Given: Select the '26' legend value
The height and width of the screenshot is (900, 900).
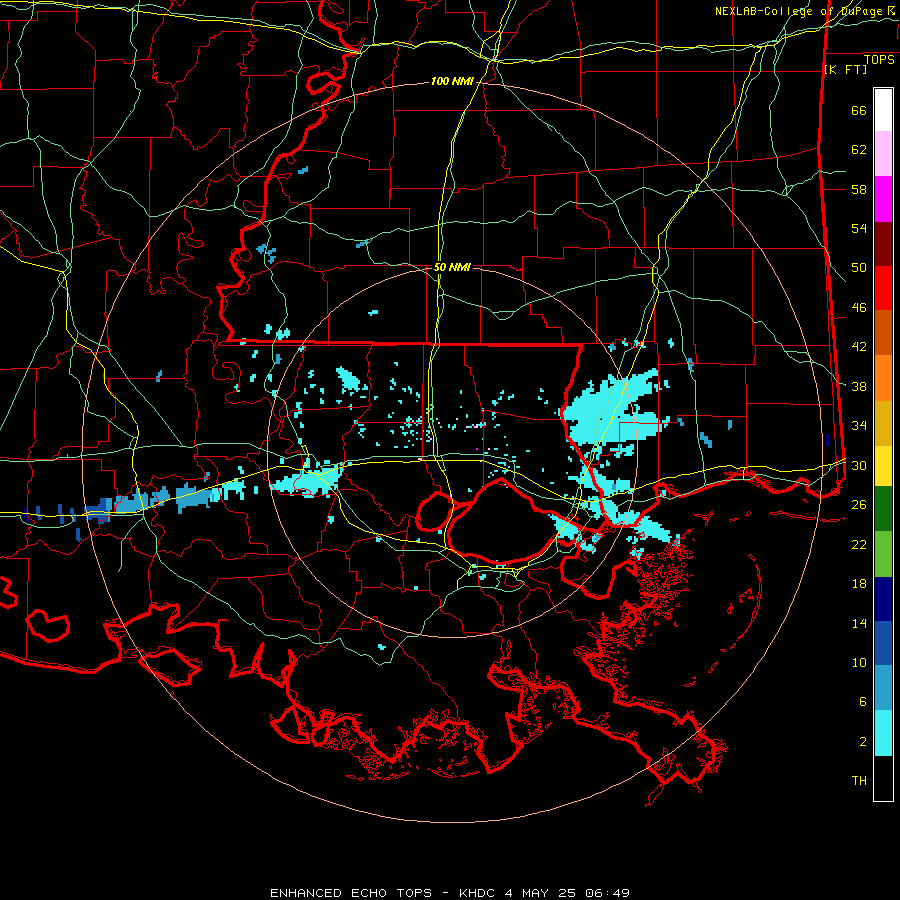Looking at the screenshot, I should point(859,505).
